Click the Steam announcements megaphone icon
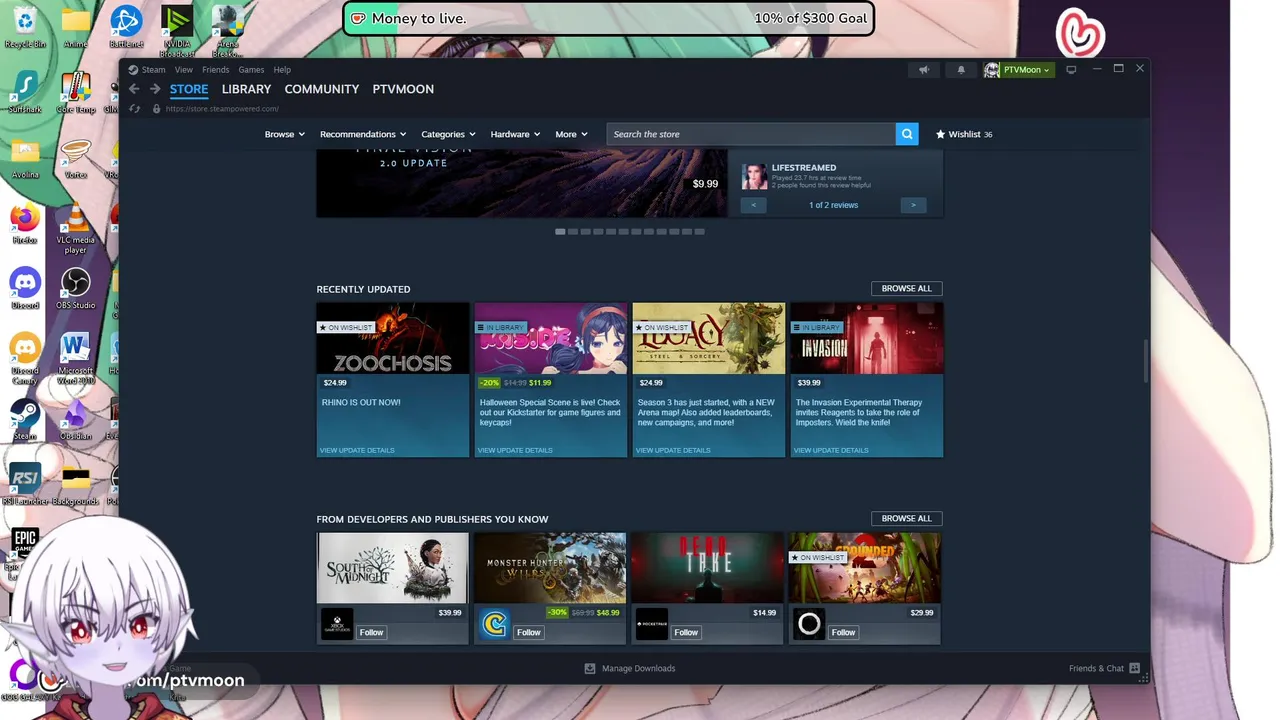Screen dimensions: 1280x720 (x=924, y=70)
